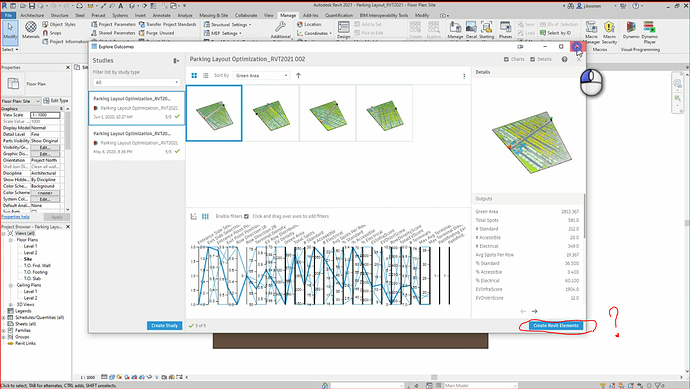The height and width of the screenshot is (389, 690).
Task: Launch Dynamo
Action: point(631,30)
